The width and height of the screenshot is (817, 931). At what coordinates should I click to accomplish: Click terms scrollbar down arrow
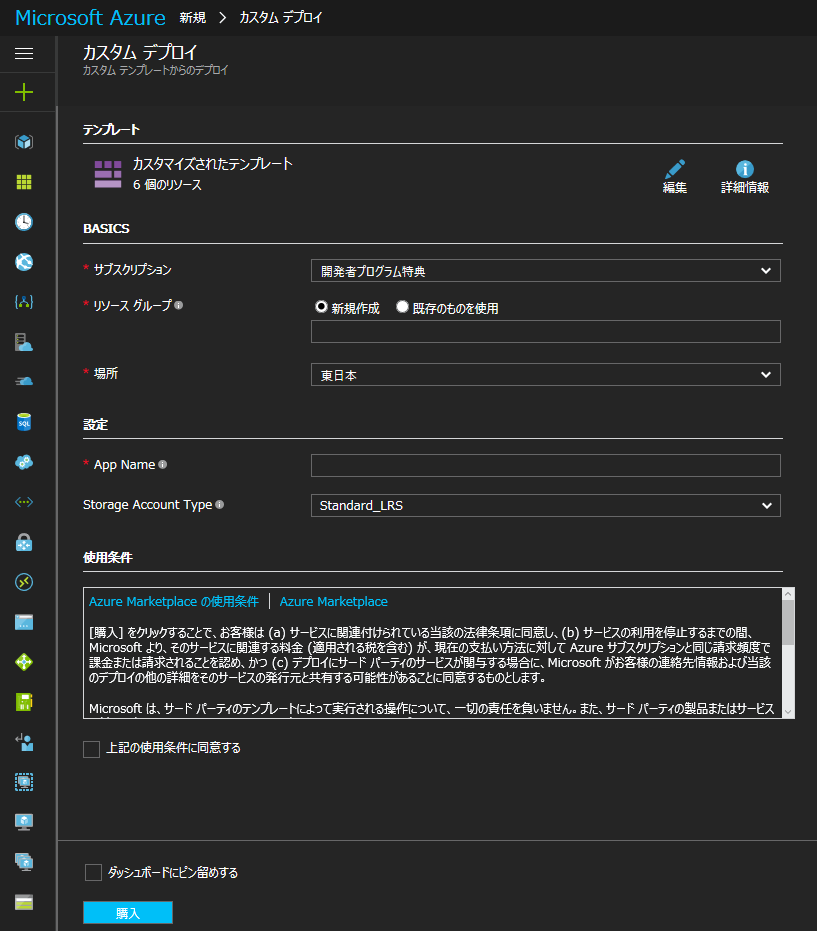point(788,712)
